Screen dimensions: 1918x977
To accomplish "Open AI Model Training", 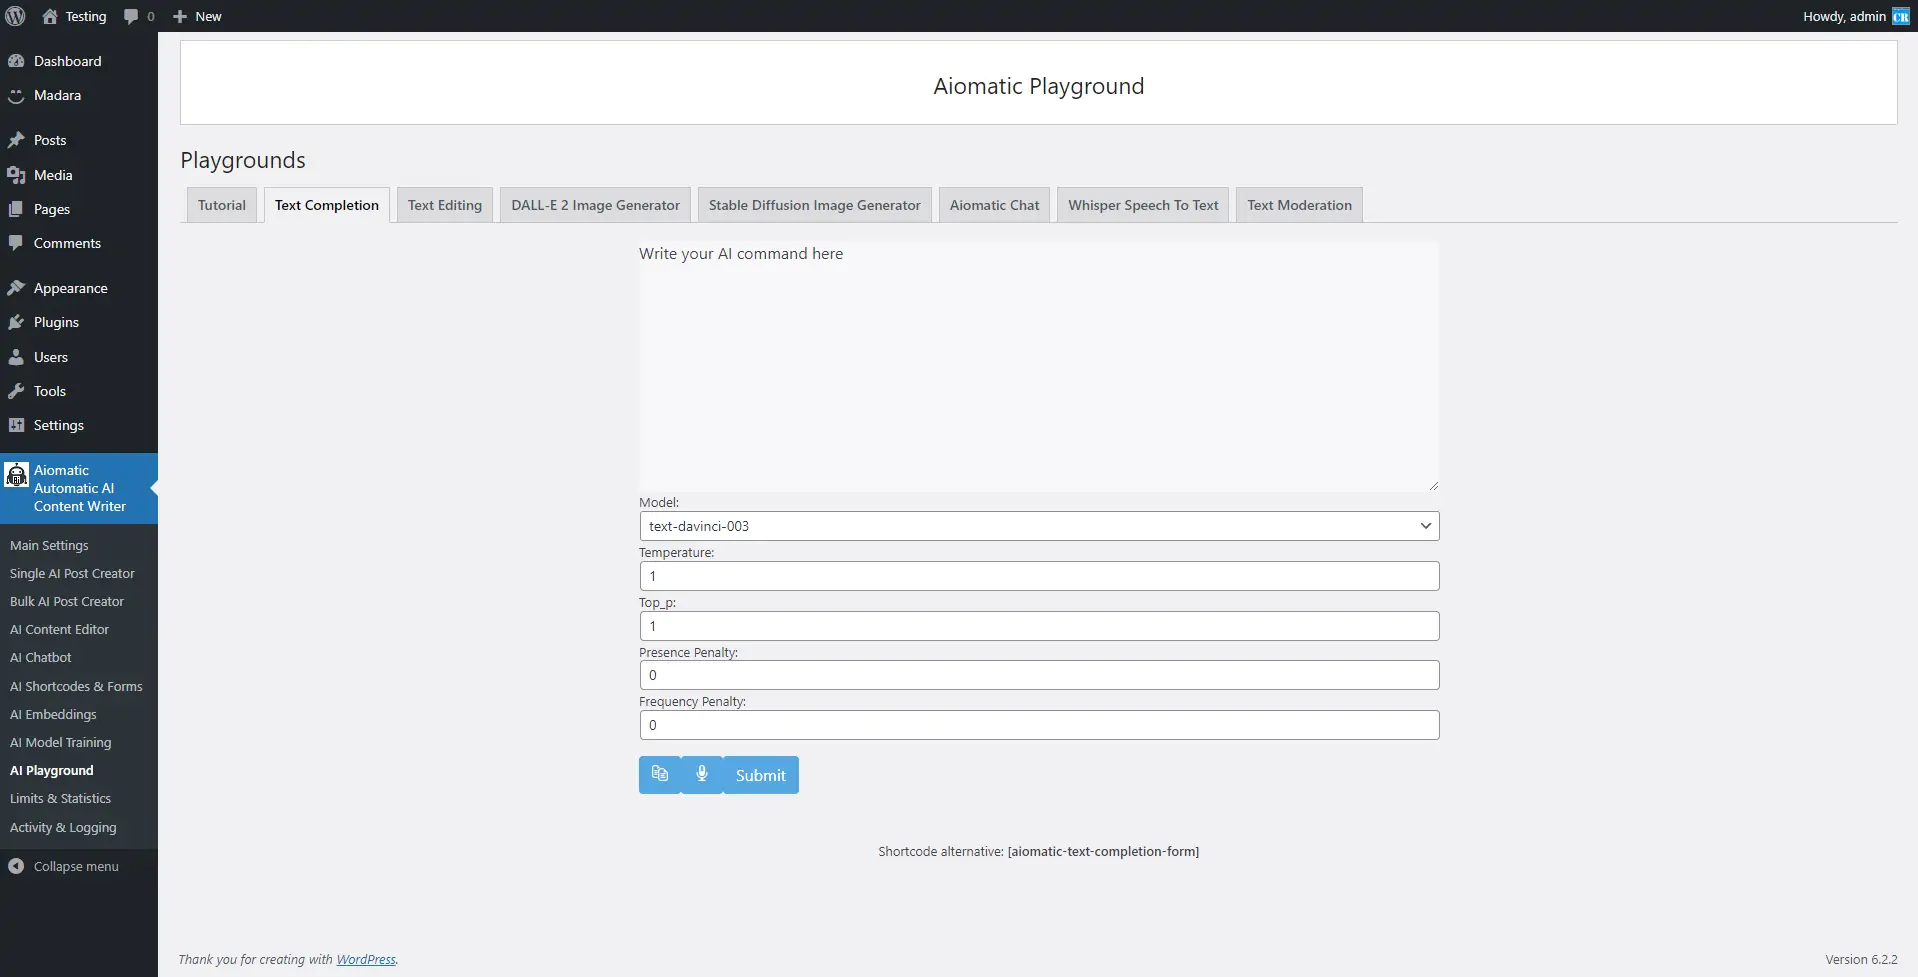I will click(x=60, y=742).
